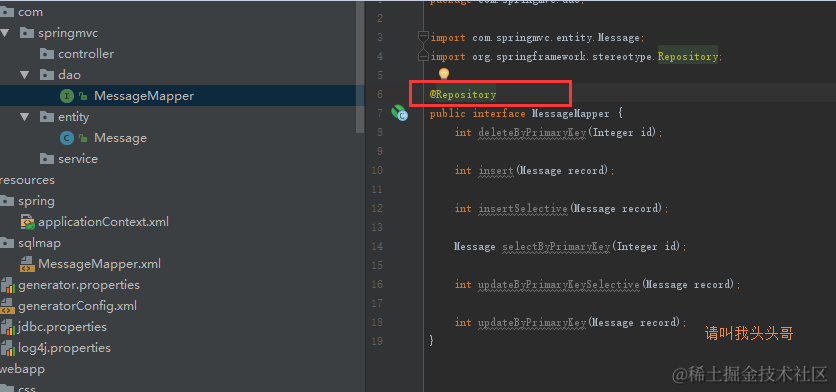Open log4j.properties in the tree
836x392 pixels.
tap(65, 348)
